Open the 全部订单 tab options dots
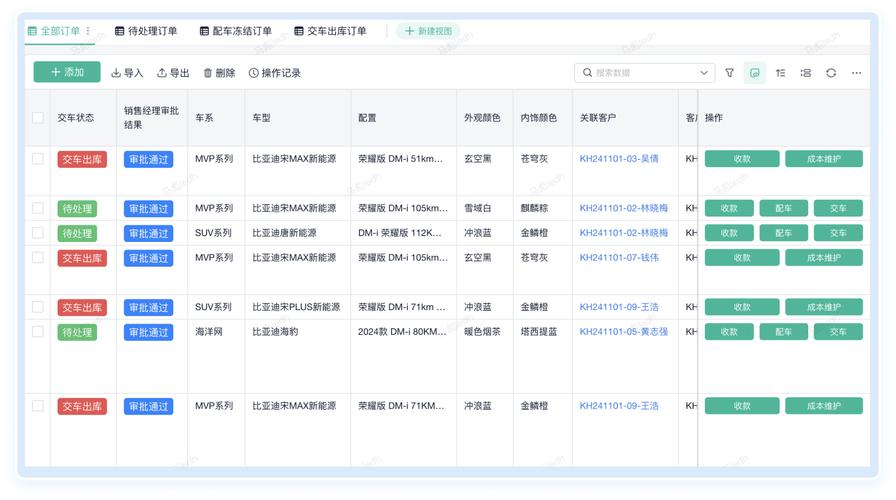896x500 pixels. click(88, 31)
